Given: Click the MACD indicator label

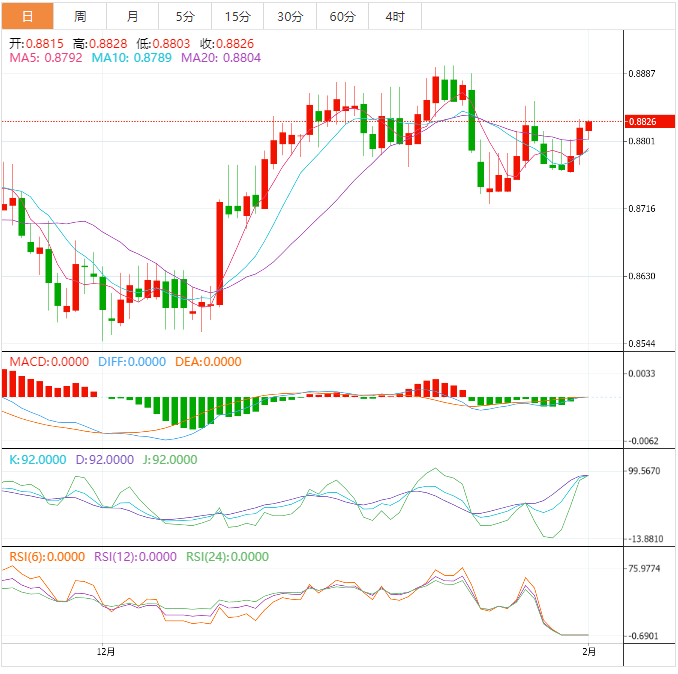Looking at the screenshot, I should pos(49,362).
